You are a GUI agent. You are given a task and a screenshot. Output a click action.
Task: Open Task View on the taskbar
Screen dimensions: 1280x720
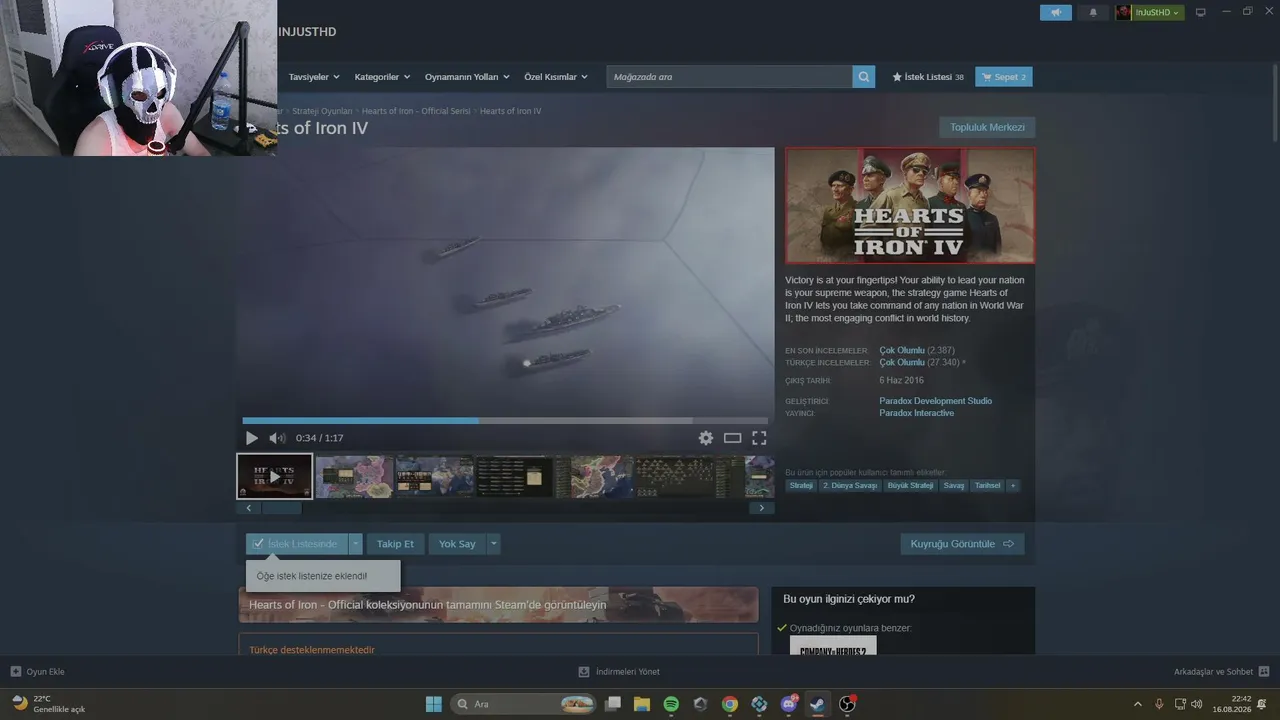tap(613, 704)
